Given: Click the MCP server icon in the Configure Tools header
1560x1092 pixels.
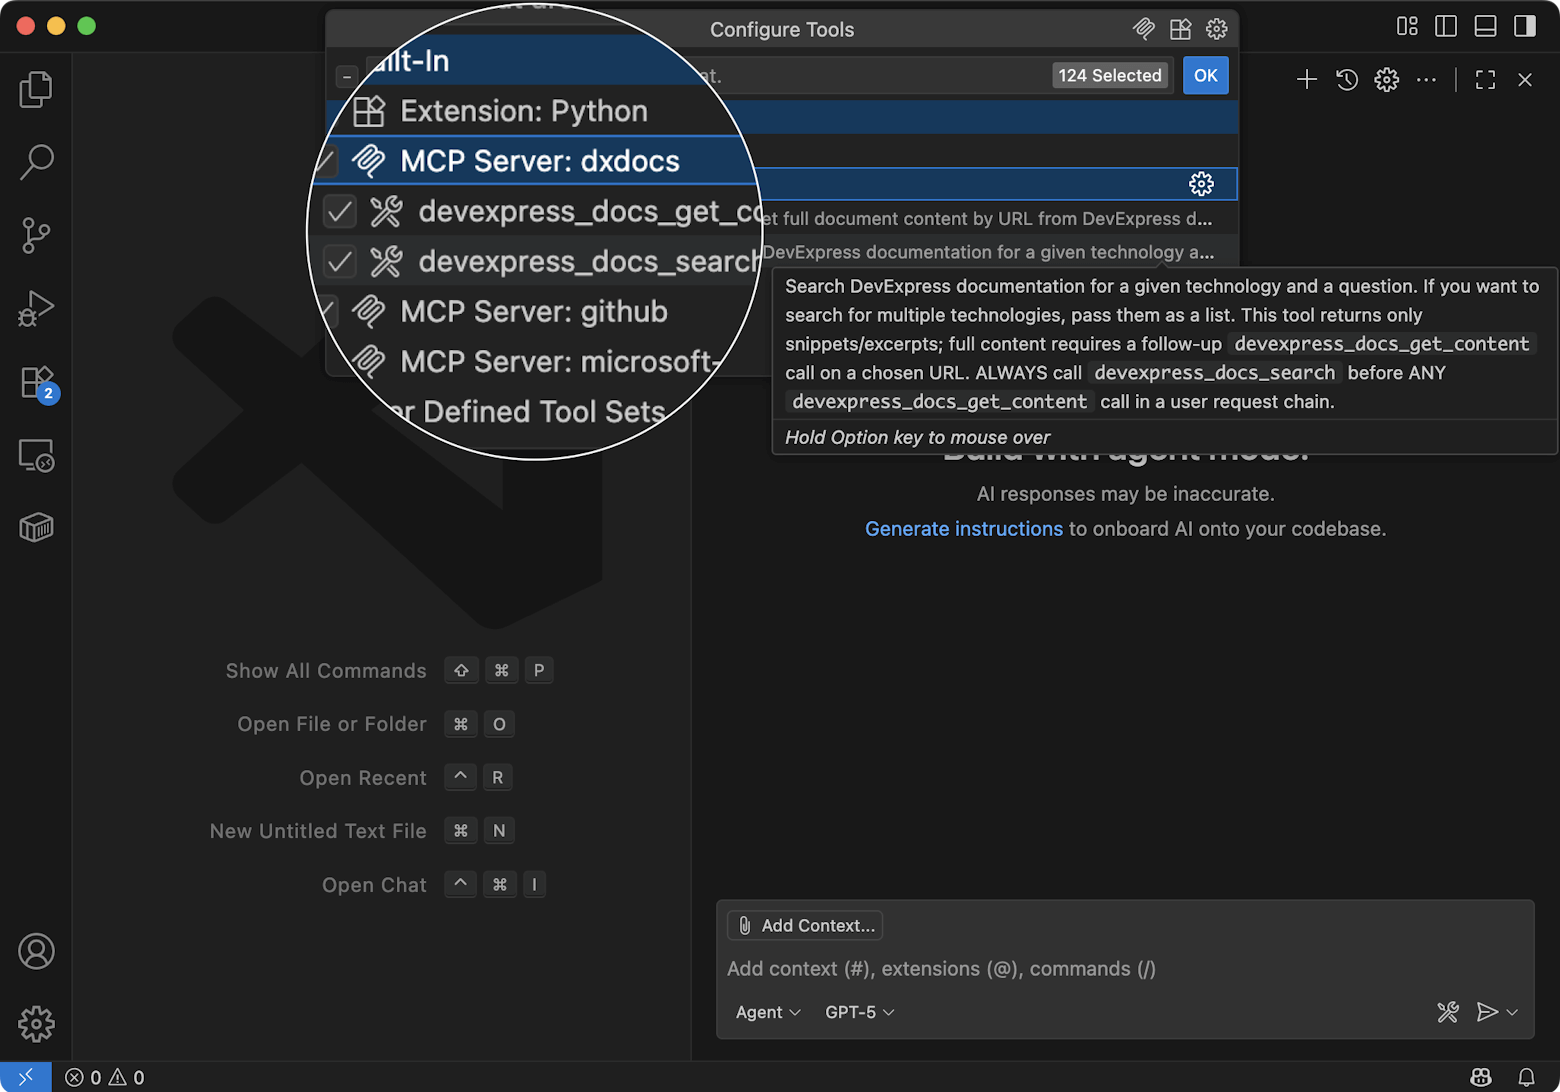Looking at the screenshot, I should tap(1144, 29).
